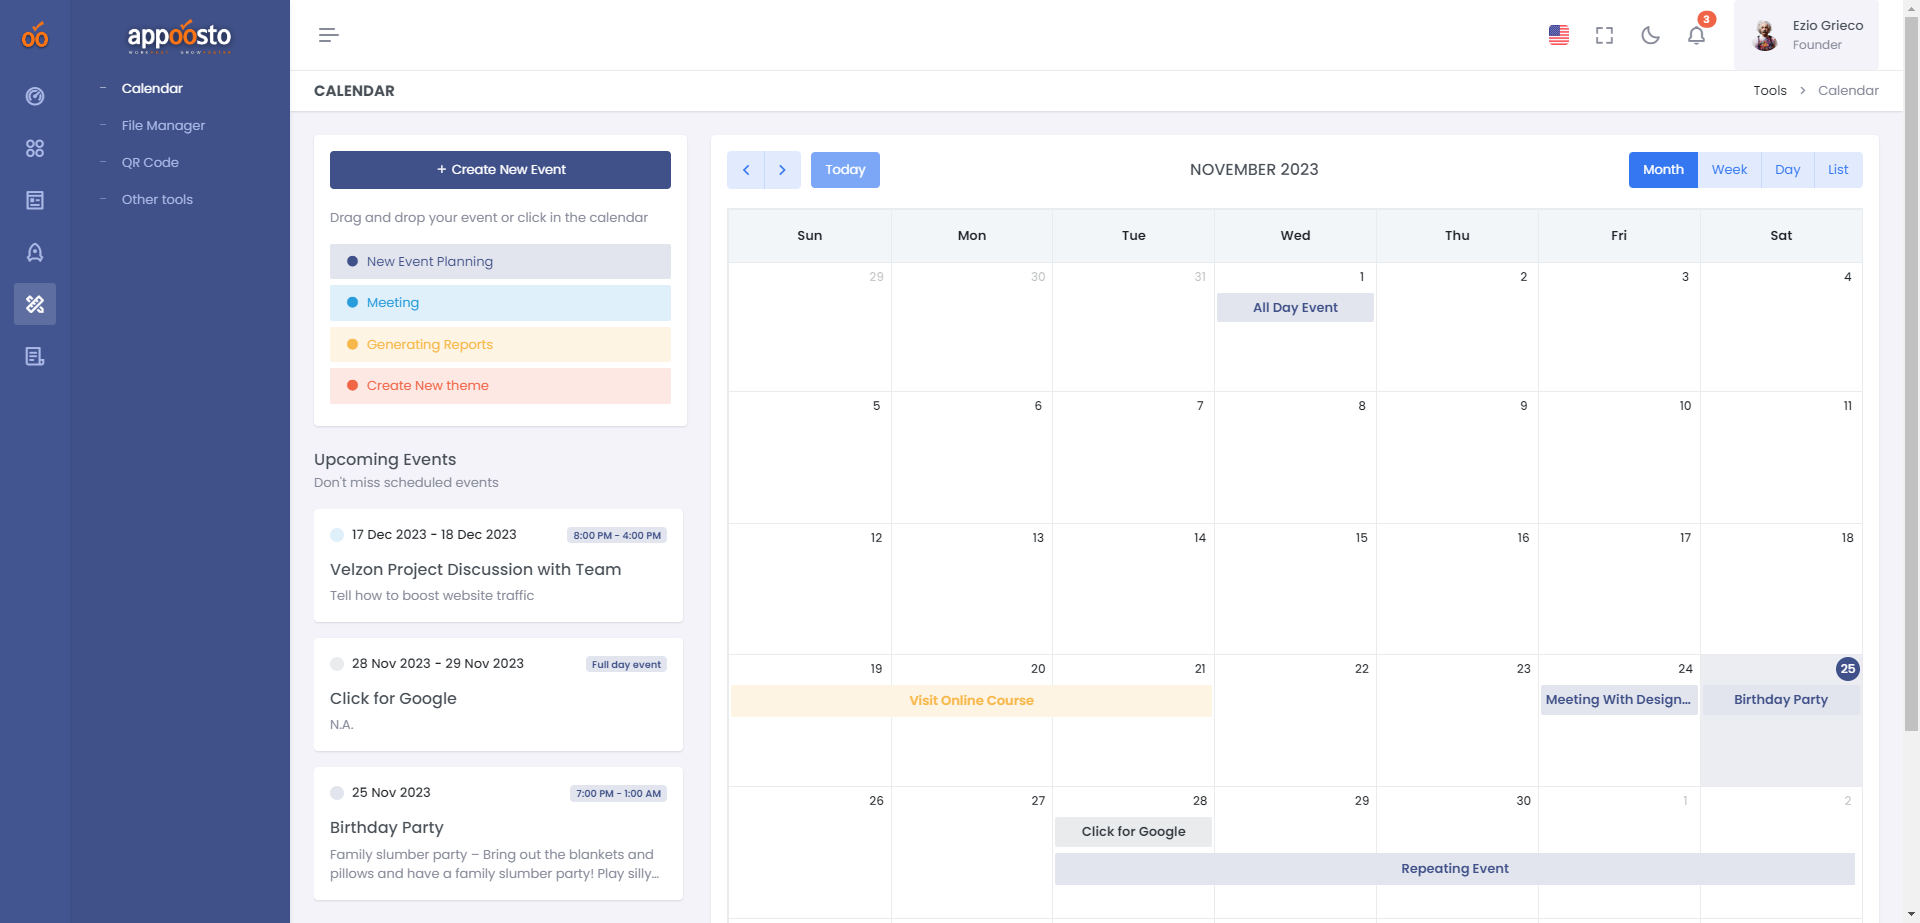Open language selector US flag
1920x923 pixels.
click(x=1558, y=35)
